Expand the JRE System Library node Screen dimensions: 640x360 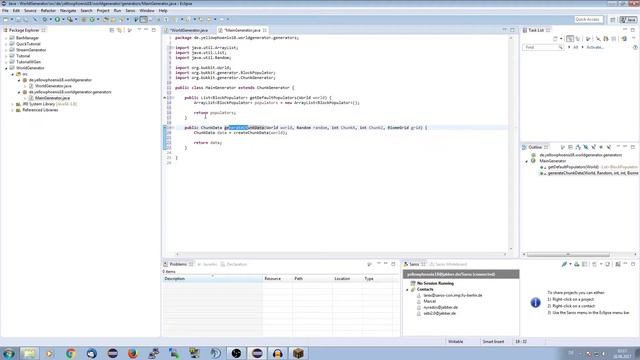13,104
